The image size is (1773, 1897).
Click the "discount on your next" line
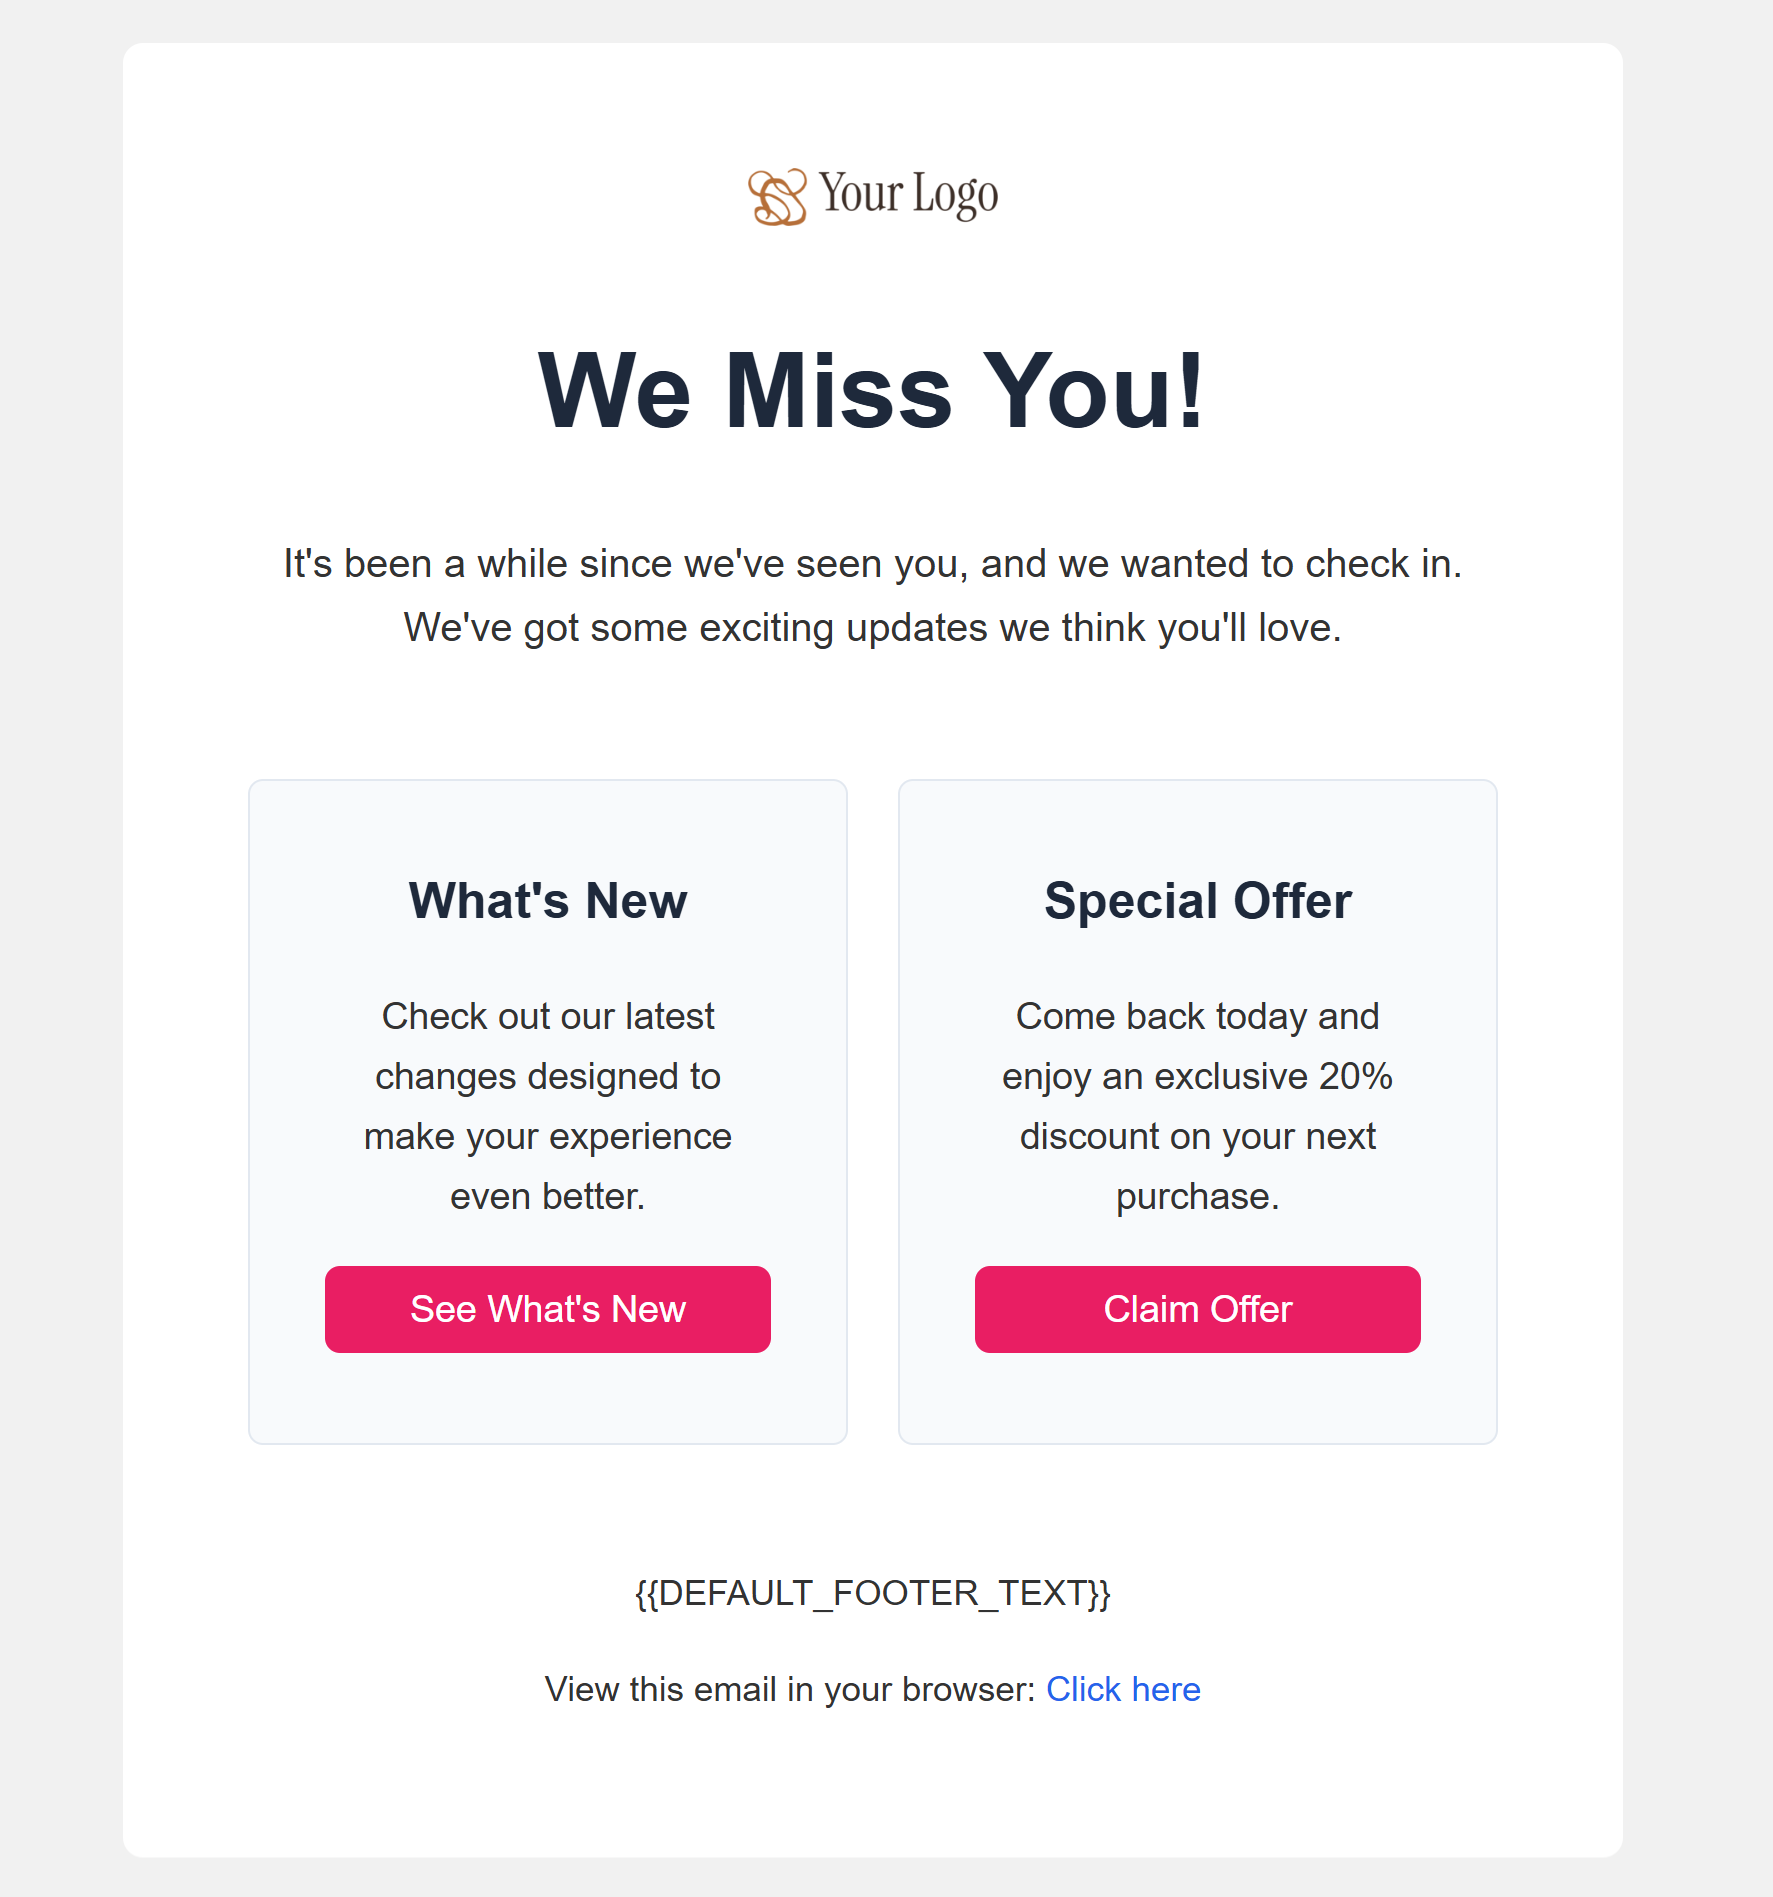pyautogui.click(x=1197, y=1136)
